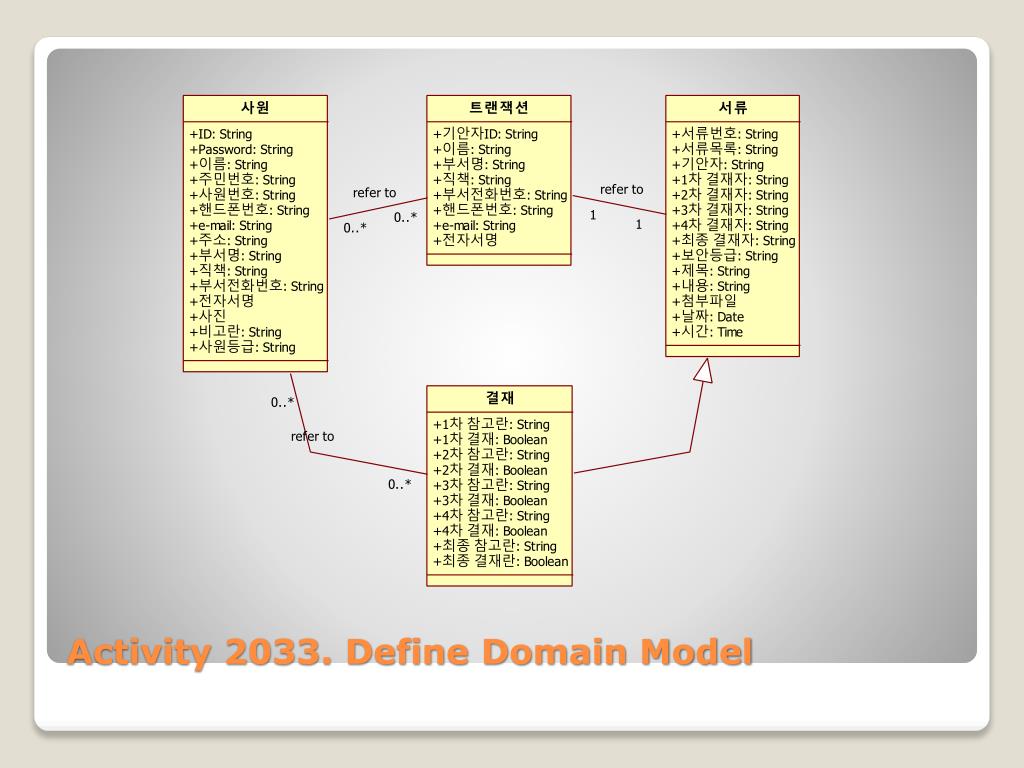Image resolution: width=1024 pixels, height=768 pixels.
Task: Select the '+3차 결재: Boolean' attribute
Action: tap(490, 500)
